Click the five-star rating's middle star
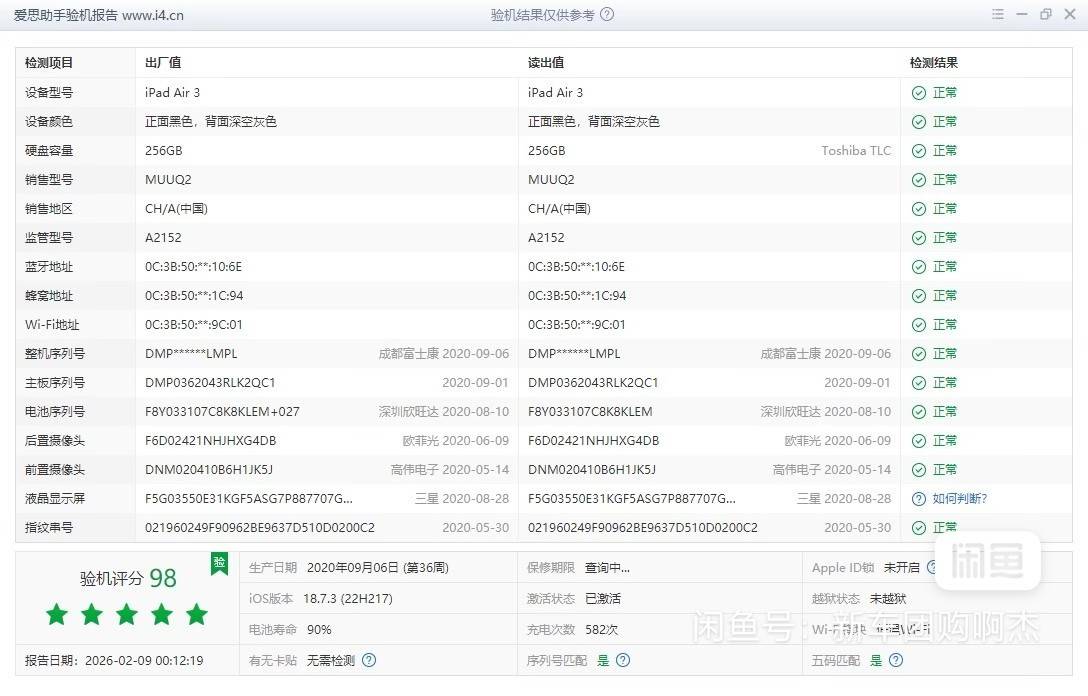Image resolution: width=1088 pixels, height=696 pixels. click(x=127, y=614)
